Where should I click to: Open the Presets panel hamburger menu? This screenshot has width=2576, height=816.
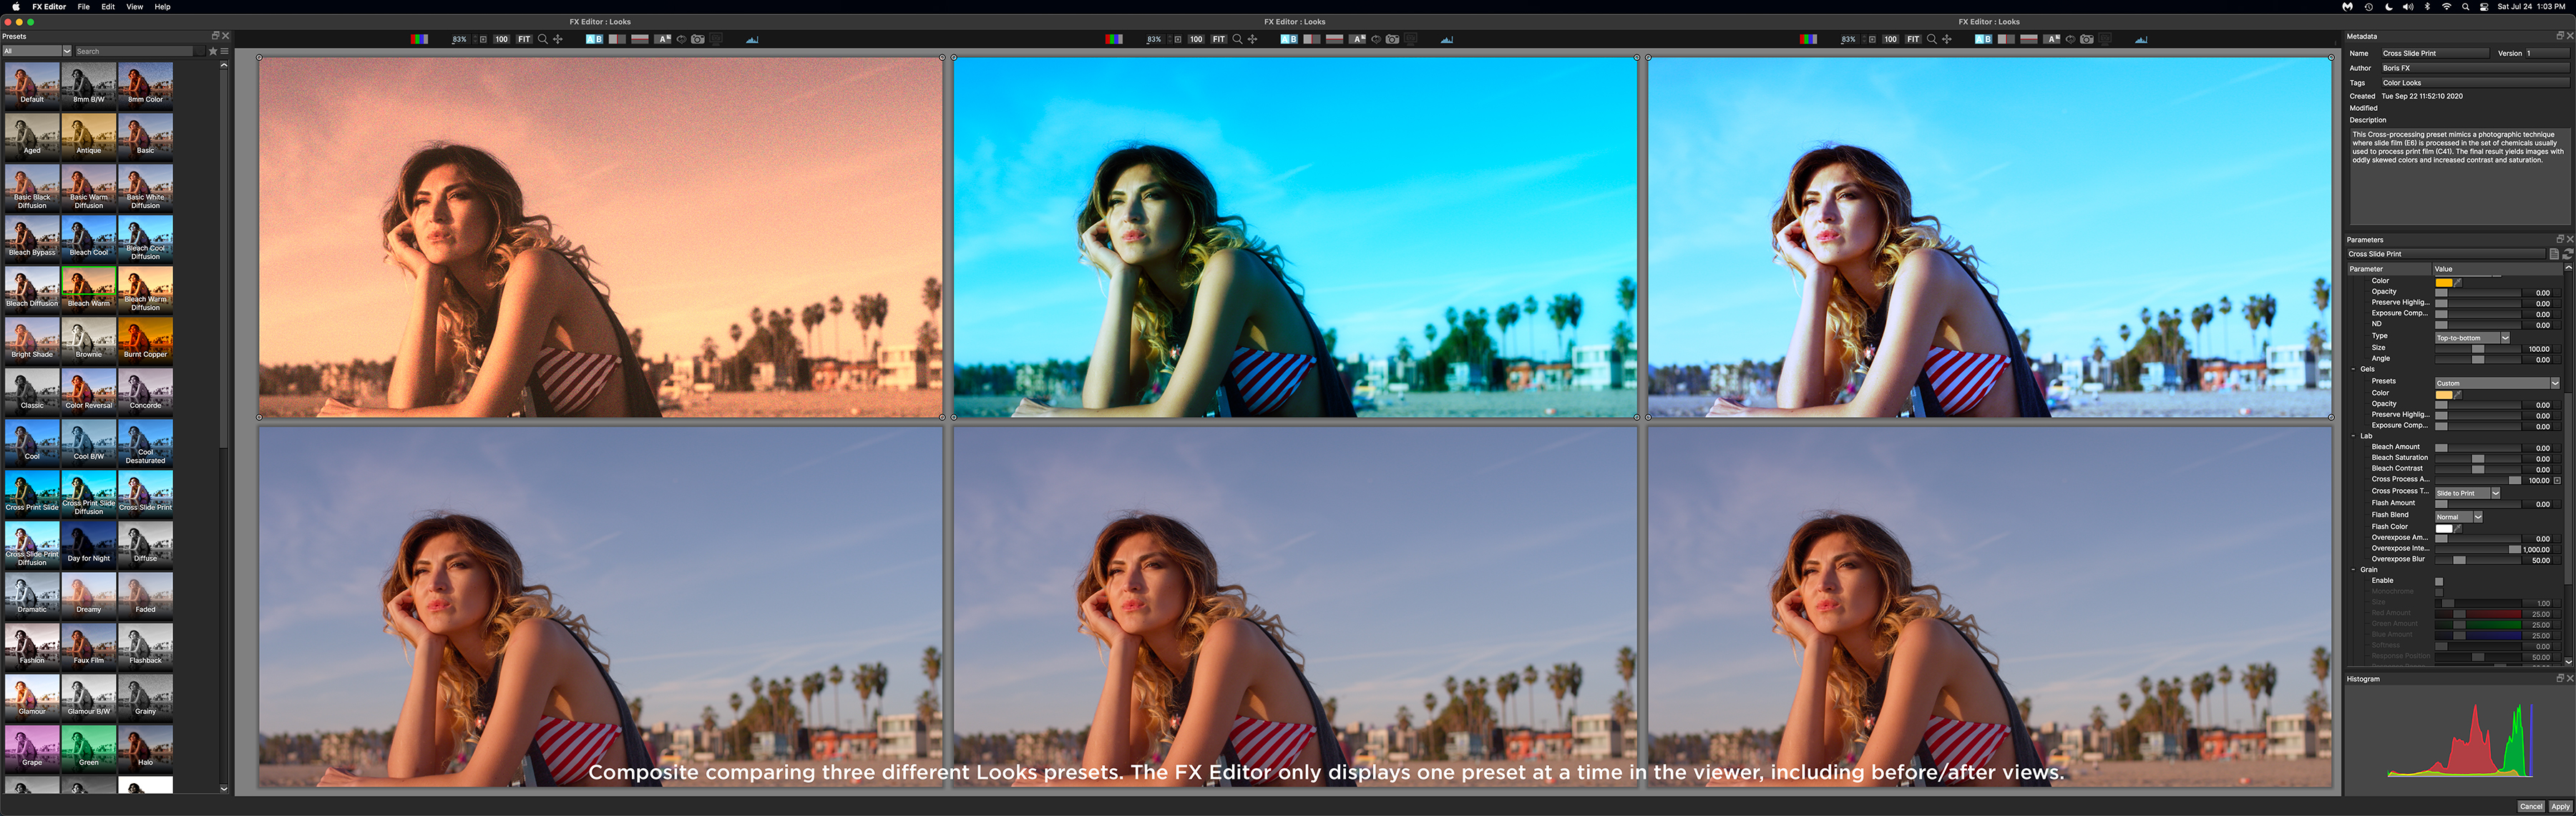coord(225,51)
